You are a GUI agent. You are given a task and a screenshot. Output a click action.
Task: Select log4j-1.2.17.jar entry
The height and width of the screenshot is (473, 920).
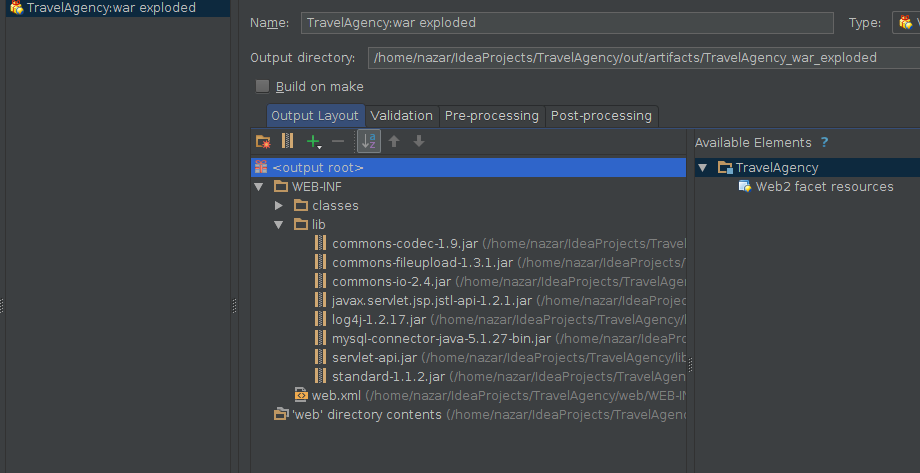(379, 320)
